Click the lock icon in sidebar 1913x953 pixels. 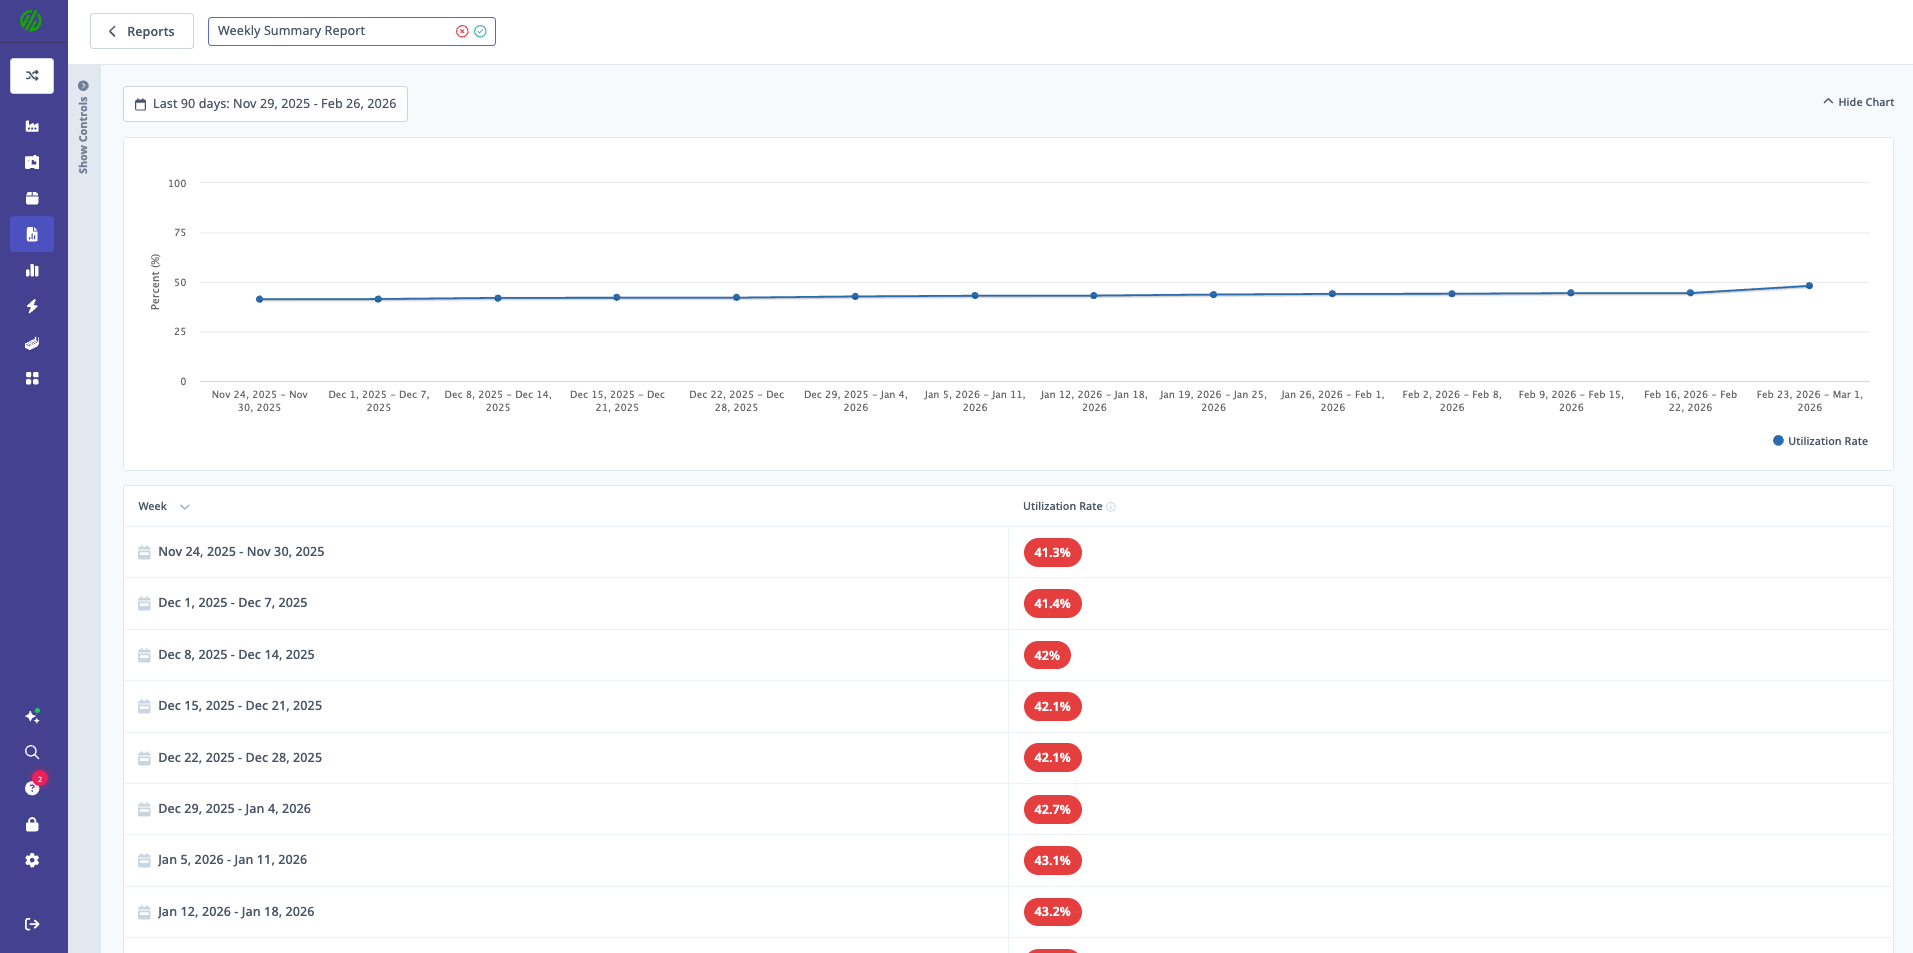tap(32, 824)
